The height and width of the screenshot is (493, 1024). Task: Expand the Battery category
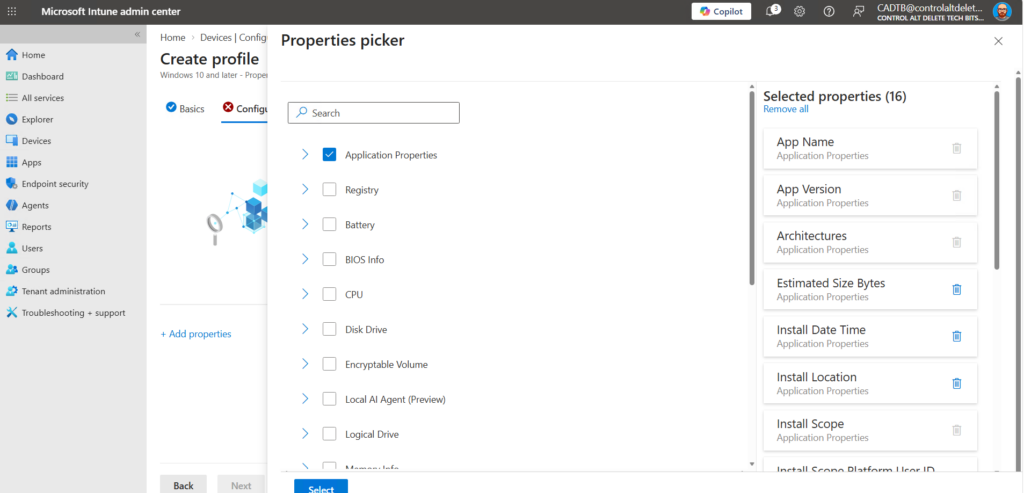pyautogui.click(x=305, y=225)
